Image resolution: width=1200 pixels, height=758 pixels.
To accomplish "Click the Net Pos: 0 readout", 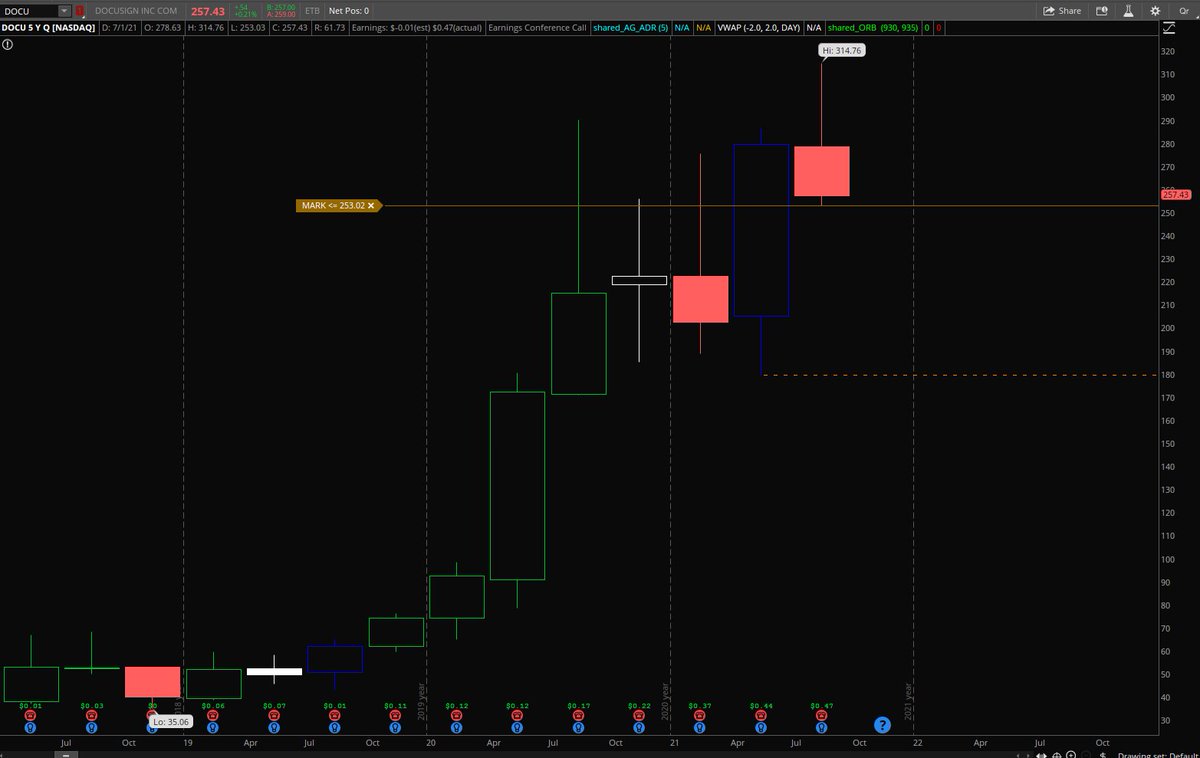I will (x=349, y=10).
